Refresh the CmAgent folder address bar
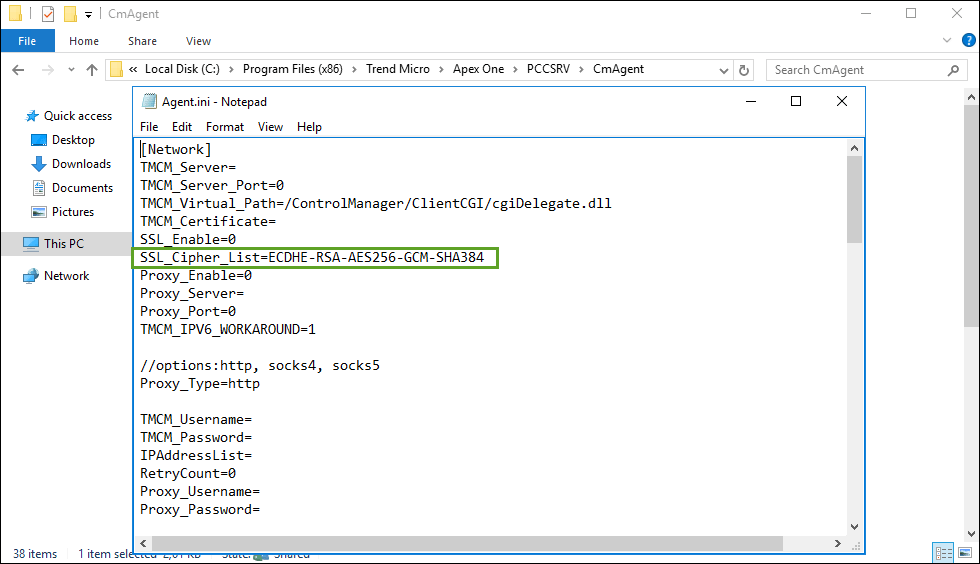The image size is (980, 564). [743, 70]
